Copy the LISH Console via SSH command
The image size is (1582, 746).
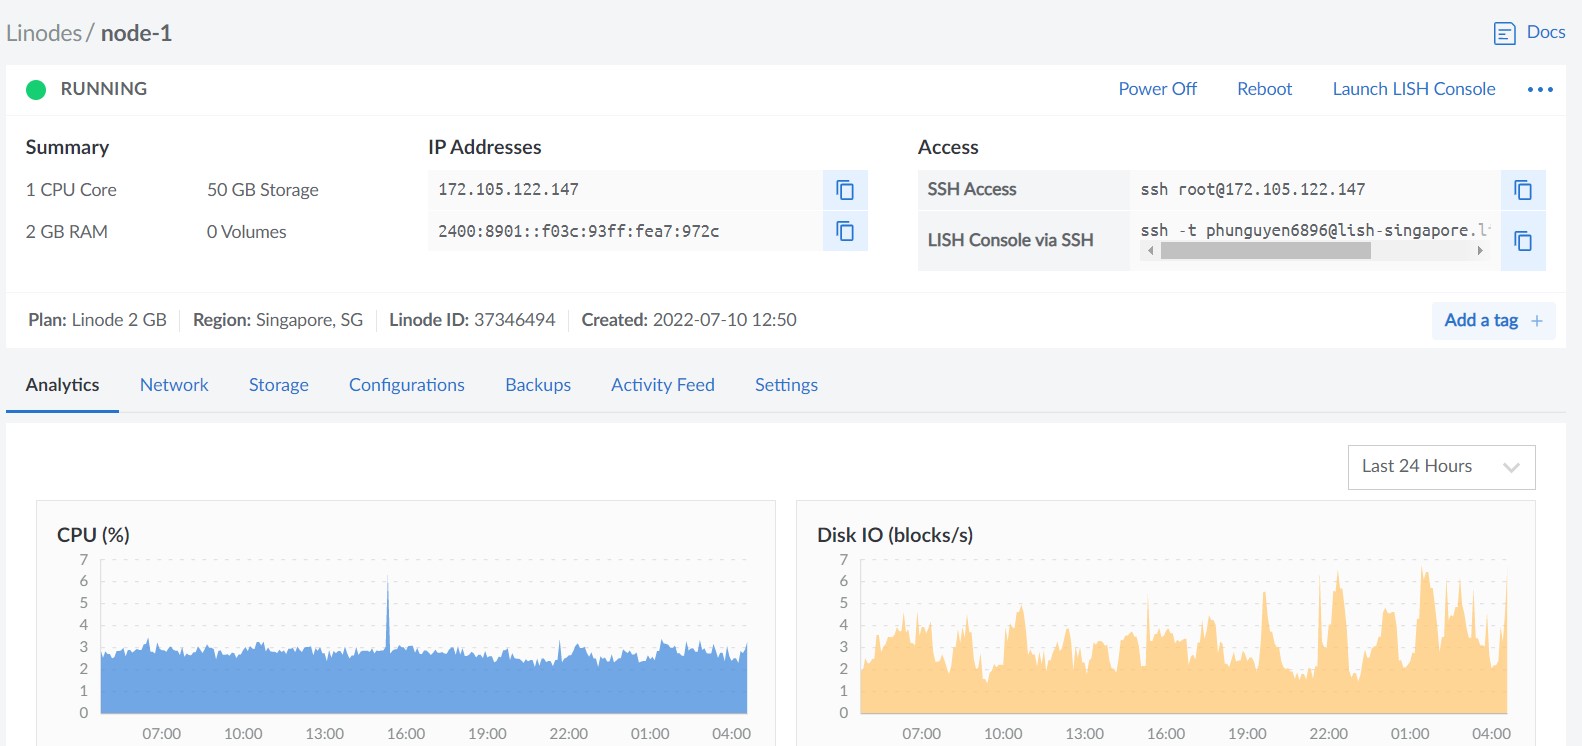coord(1523,241)
